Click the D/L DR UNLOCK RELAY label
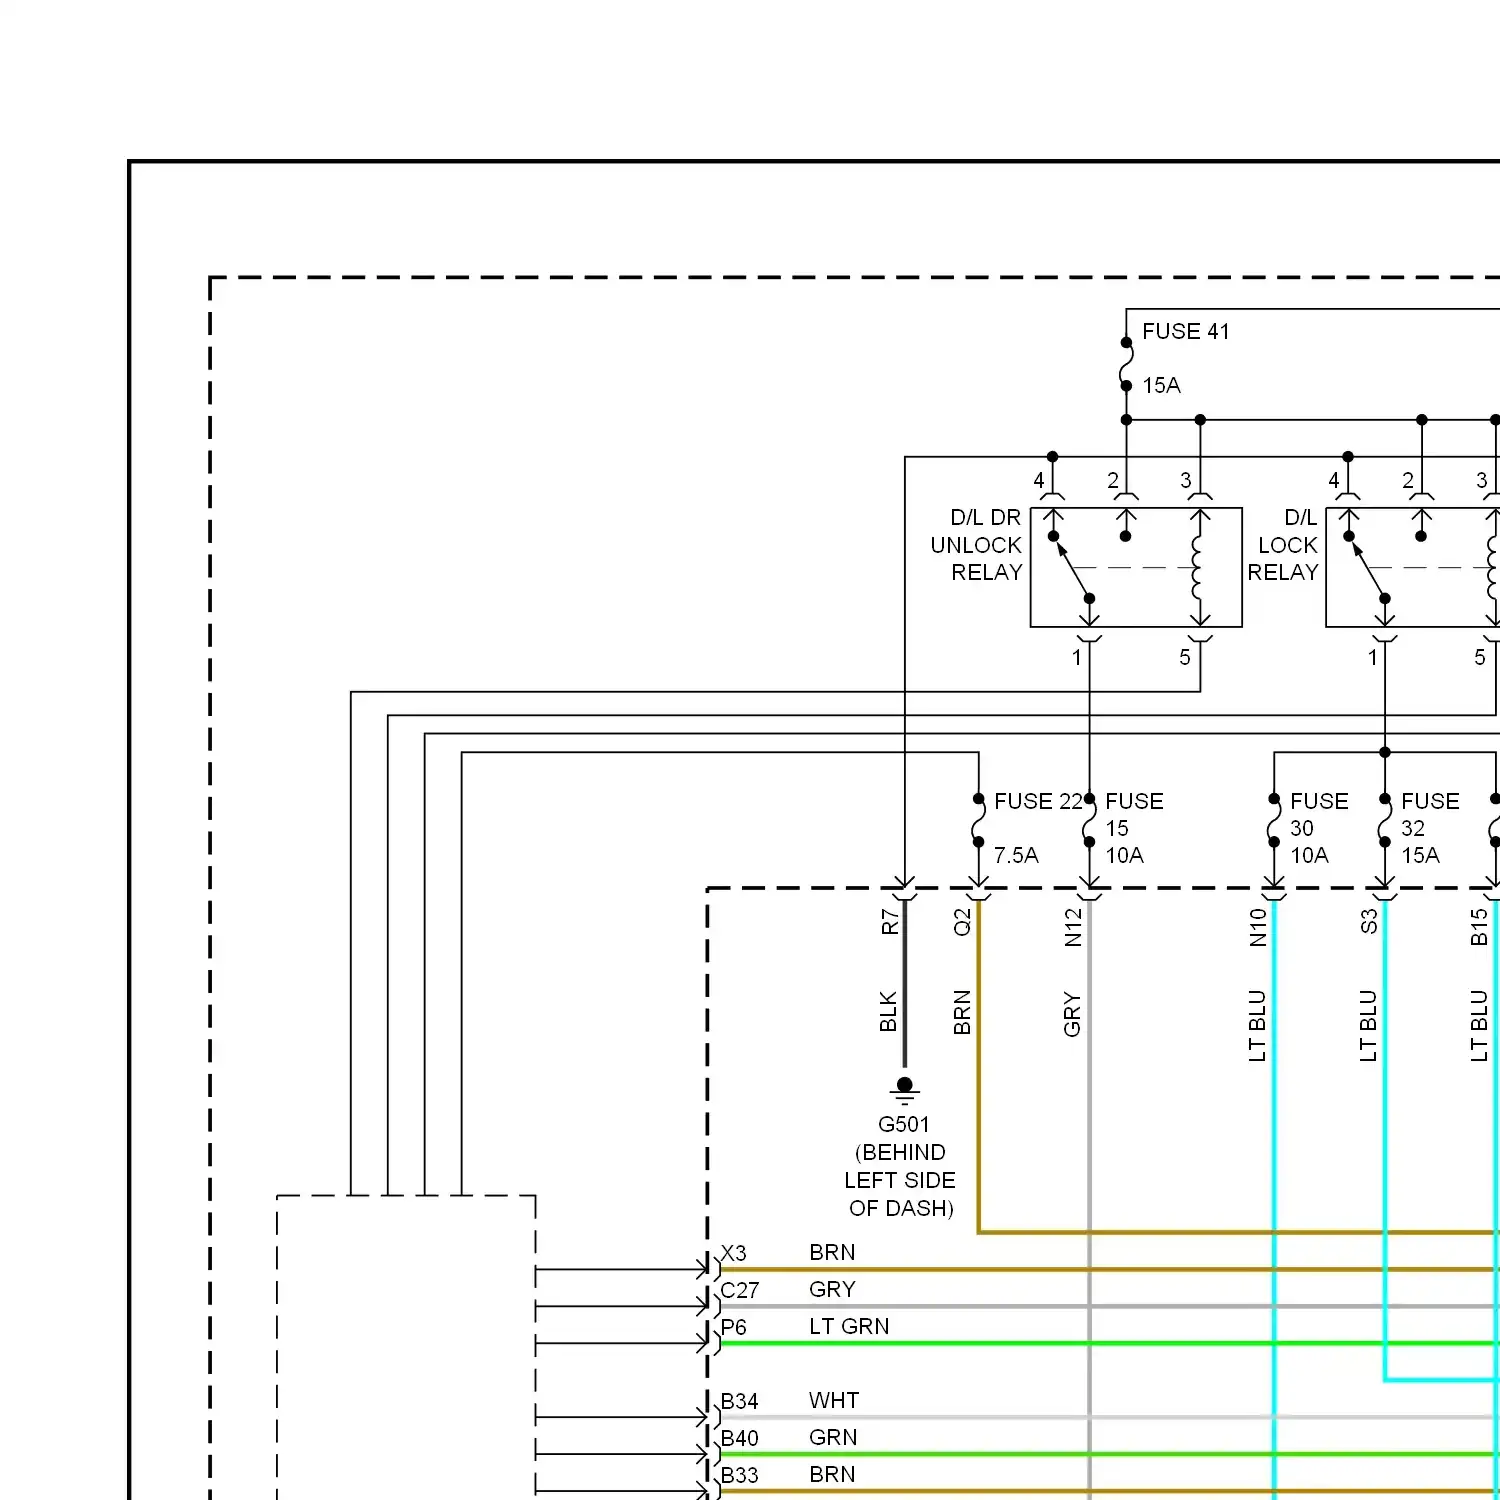 point(976,545)
